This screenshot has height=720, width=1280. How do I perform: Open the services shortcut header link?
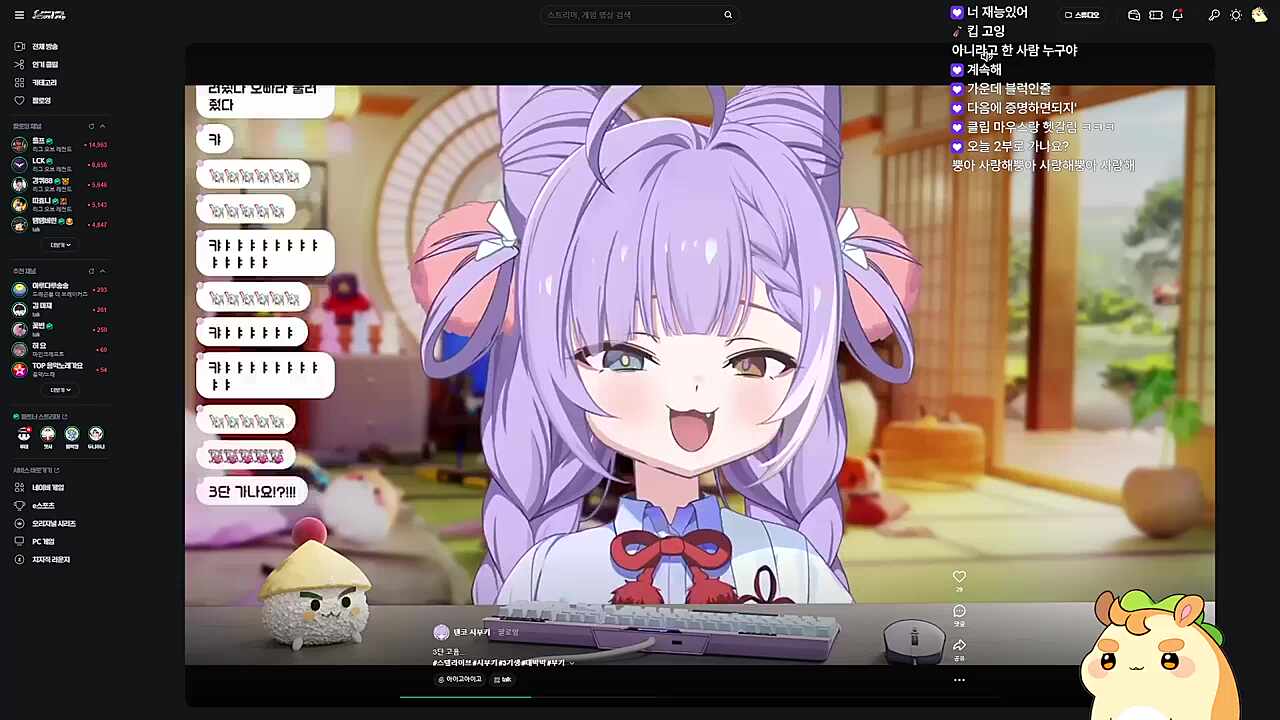(x=37, y=470)
